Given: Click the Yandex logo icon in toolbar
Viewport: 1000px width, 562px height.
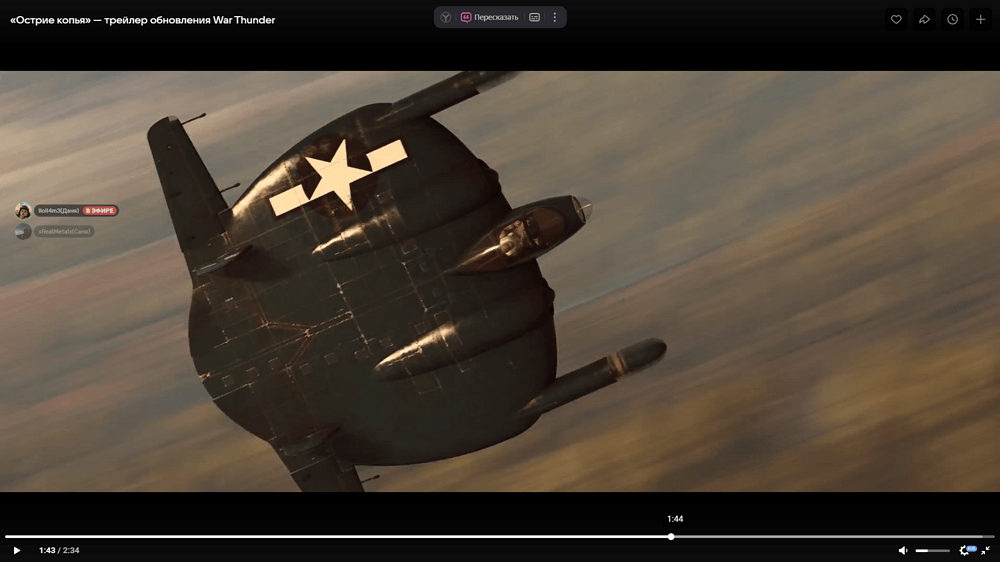Looking at the screenshot, I should point(446,17).
